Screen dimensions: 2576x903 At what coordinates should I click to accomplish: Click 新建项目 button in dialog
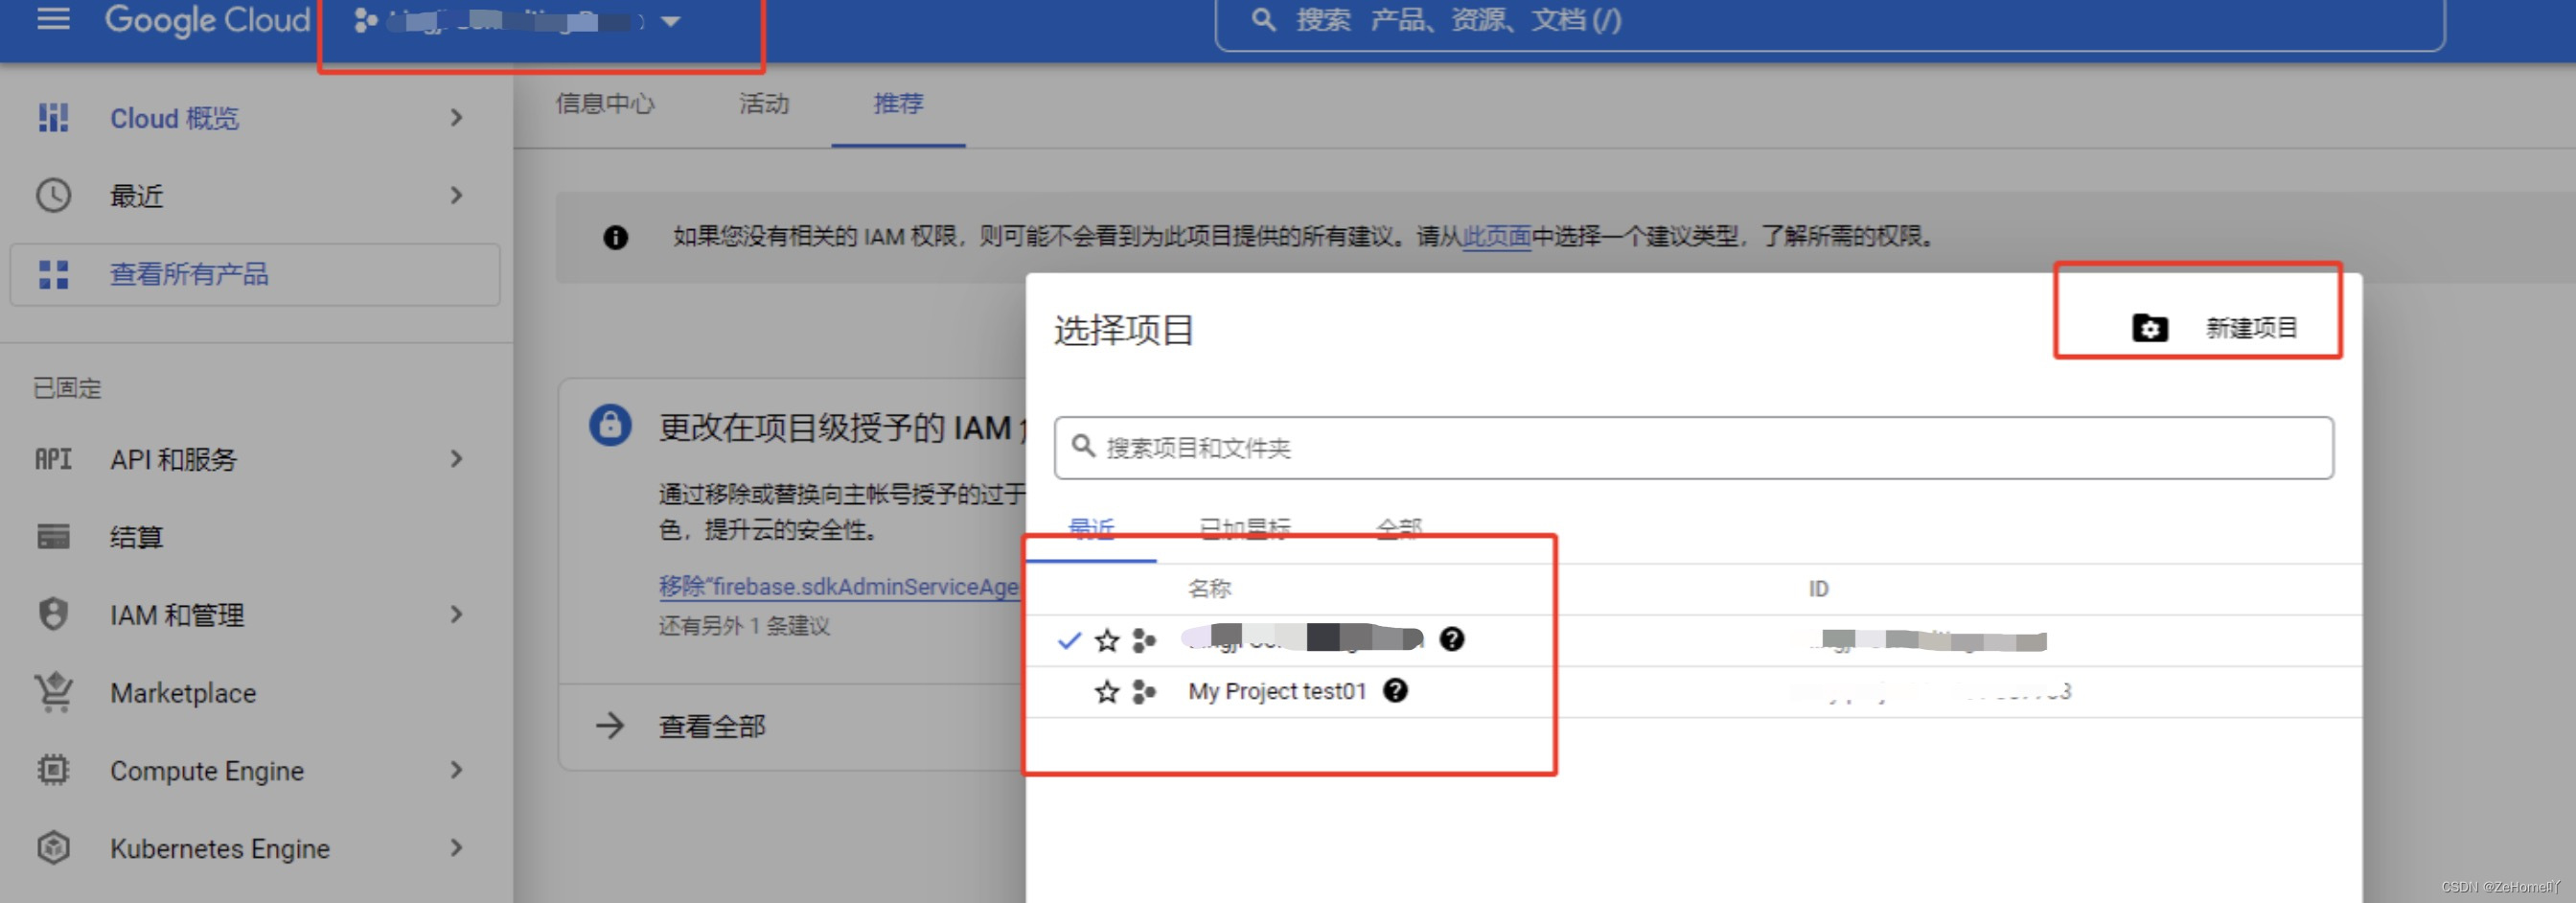(2215, 328)
